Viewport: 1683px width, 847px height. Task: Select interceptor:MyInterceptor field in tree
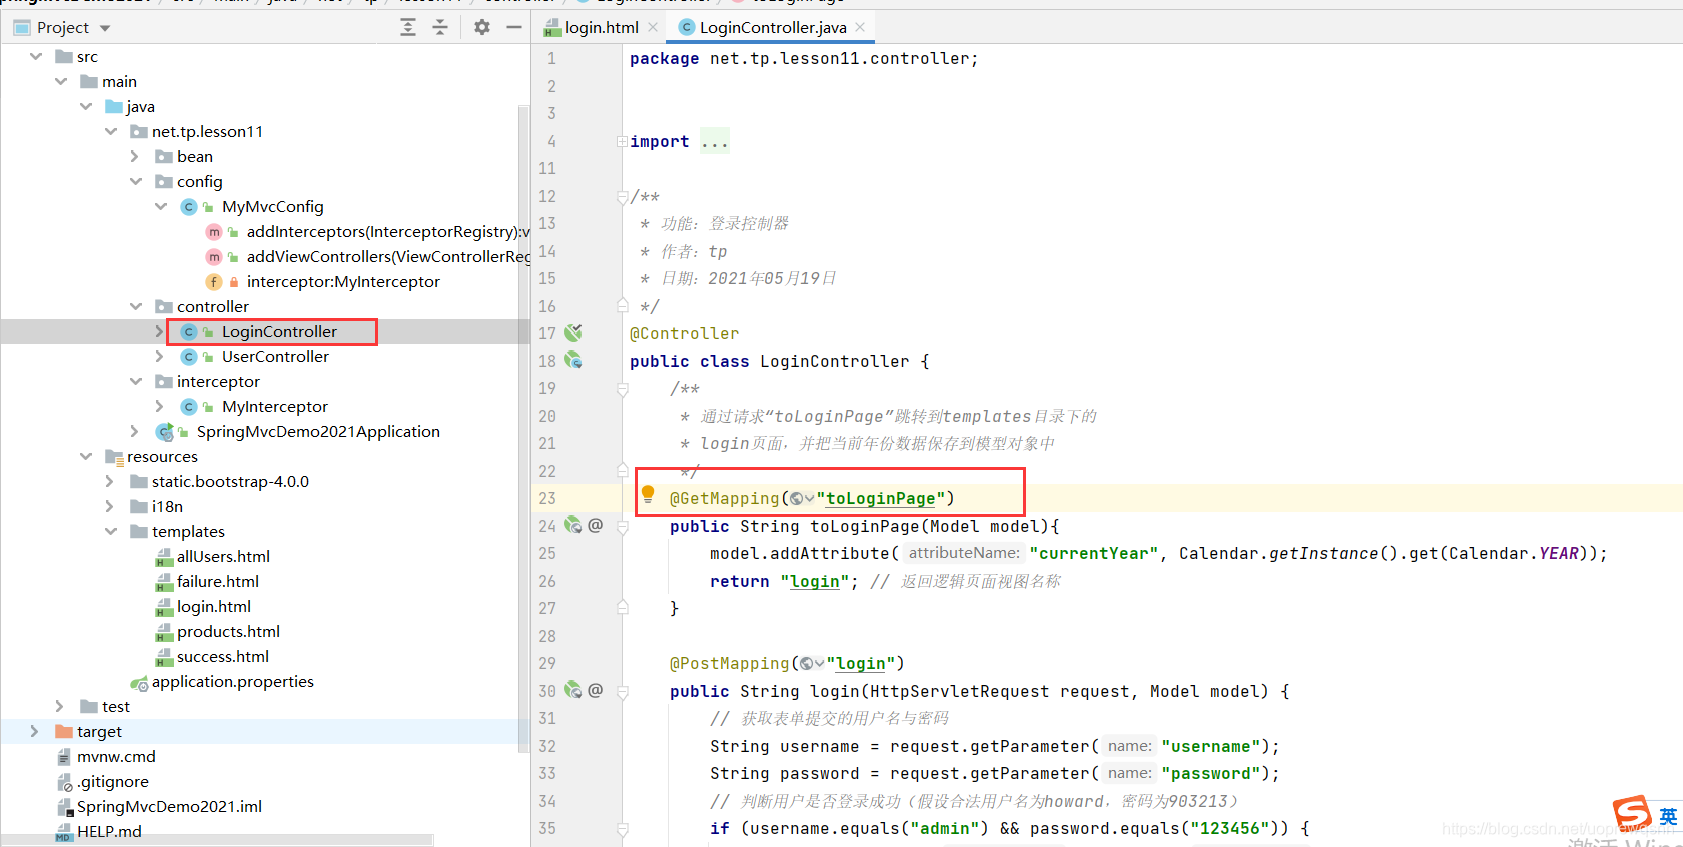click(343, 282)
